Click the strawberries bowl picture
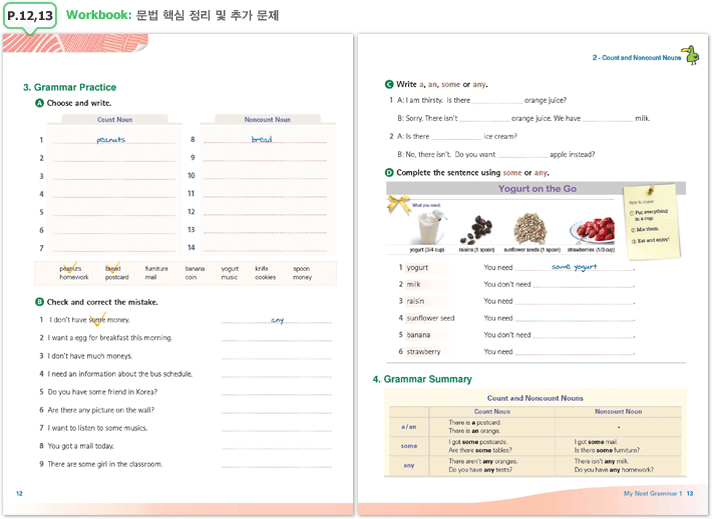This screenshot has width=712, height=519. [593, 230]
